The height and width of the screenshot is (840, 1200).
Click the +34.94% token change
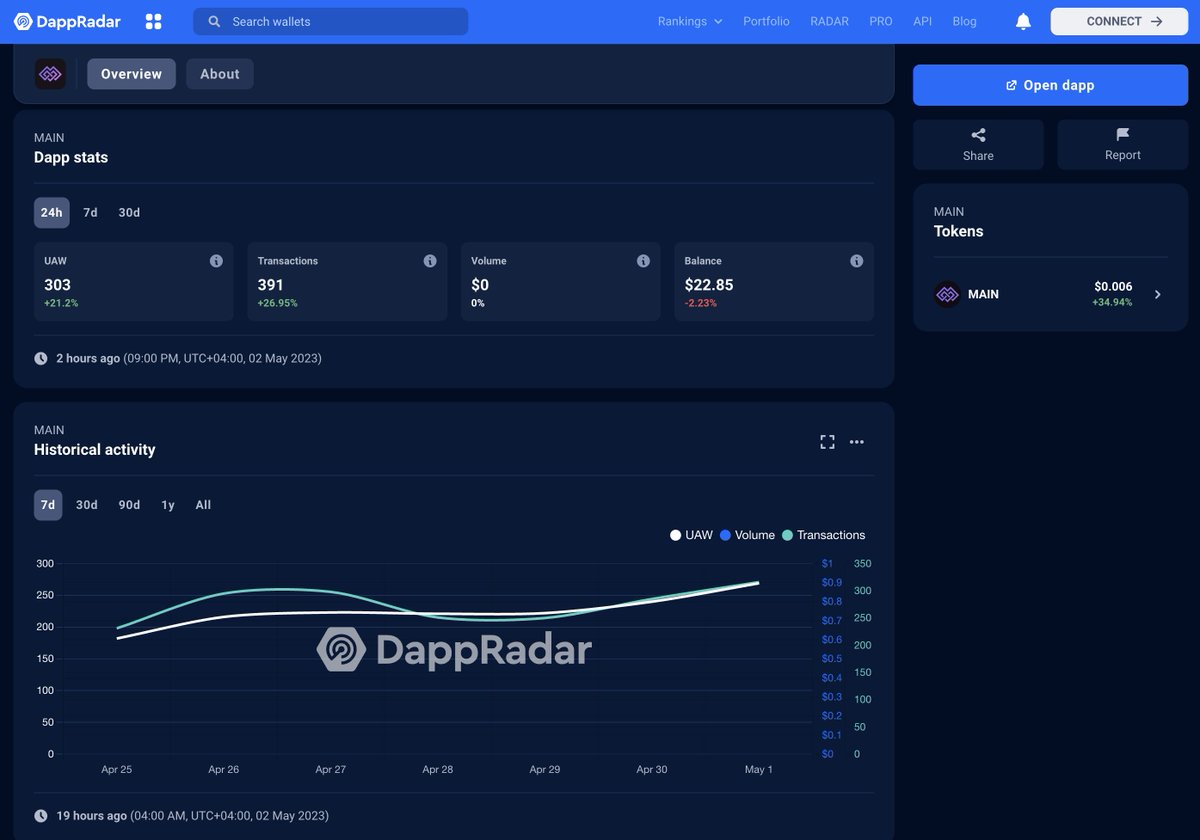[1112, 302]
